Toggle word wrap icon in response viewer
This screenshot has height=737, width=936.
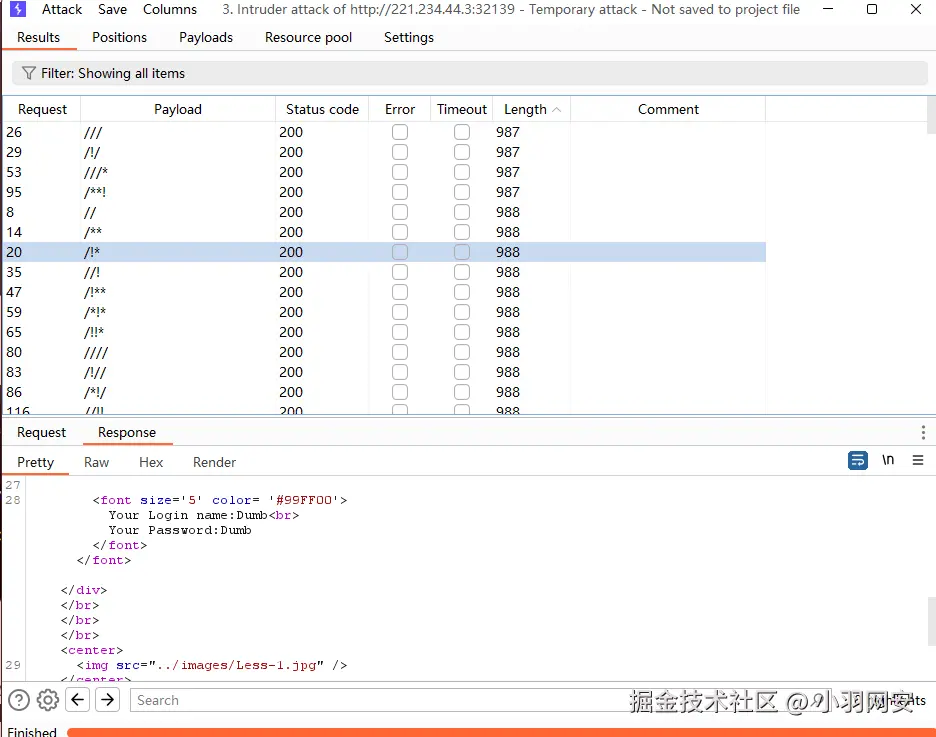(858, 460)
